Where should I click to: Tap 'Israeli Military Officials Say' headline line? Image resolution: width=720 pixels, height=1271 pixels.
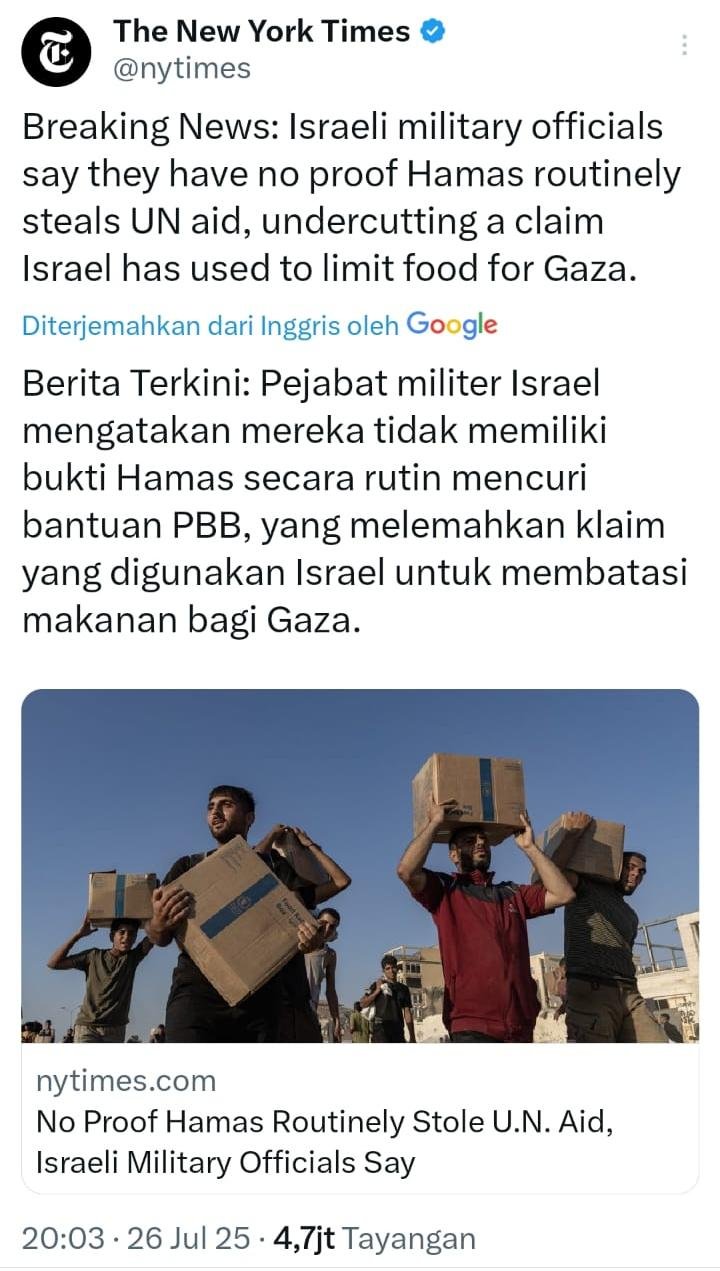pos(225,1163)
